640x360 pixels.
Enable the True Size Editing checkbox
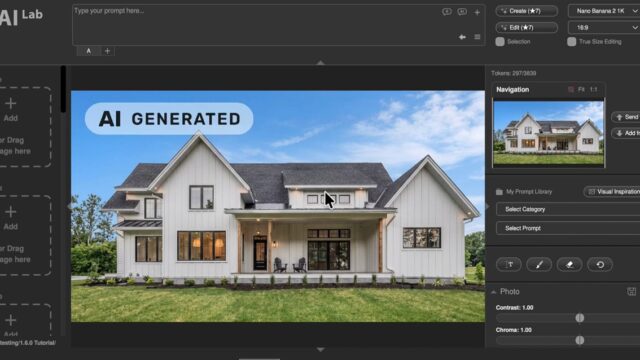coord(571,42)
